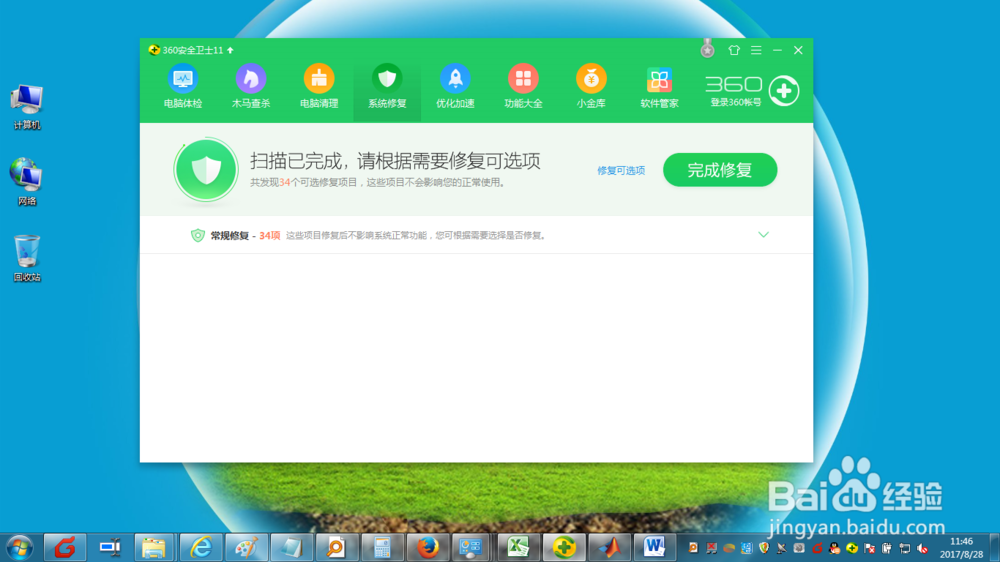Viewport: 1000px width, 562px height.
Task: Click the 登录360帐号 login plus icon
Action: 784,91
